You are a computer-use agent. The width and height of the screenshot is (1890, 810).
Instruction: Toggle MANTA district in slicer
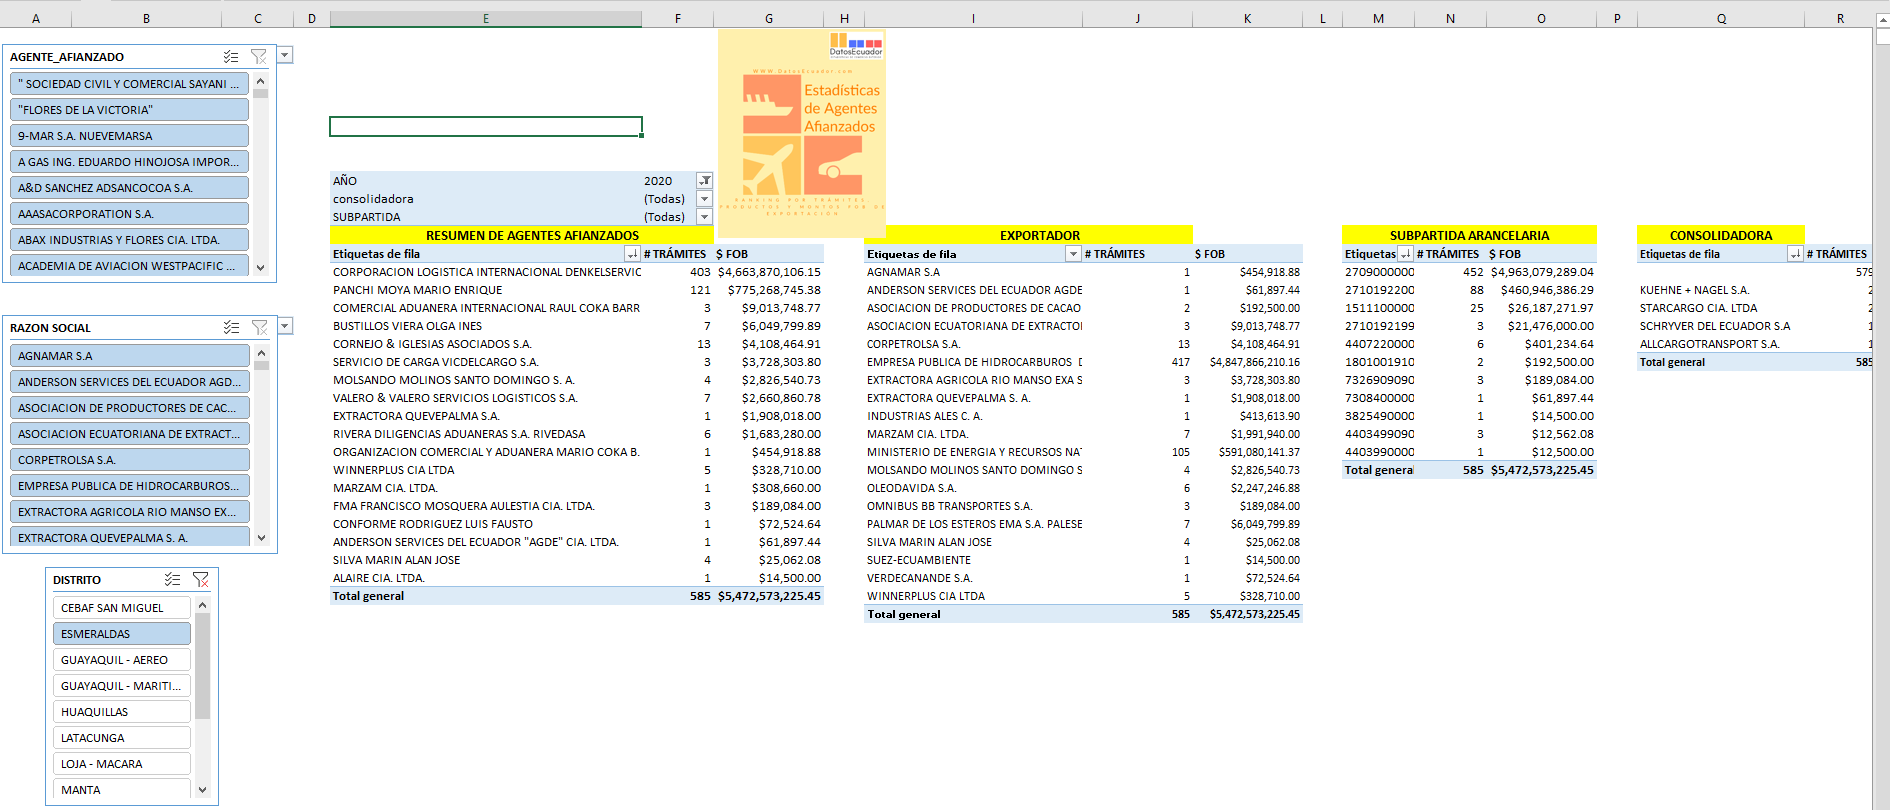pos(121,790)
